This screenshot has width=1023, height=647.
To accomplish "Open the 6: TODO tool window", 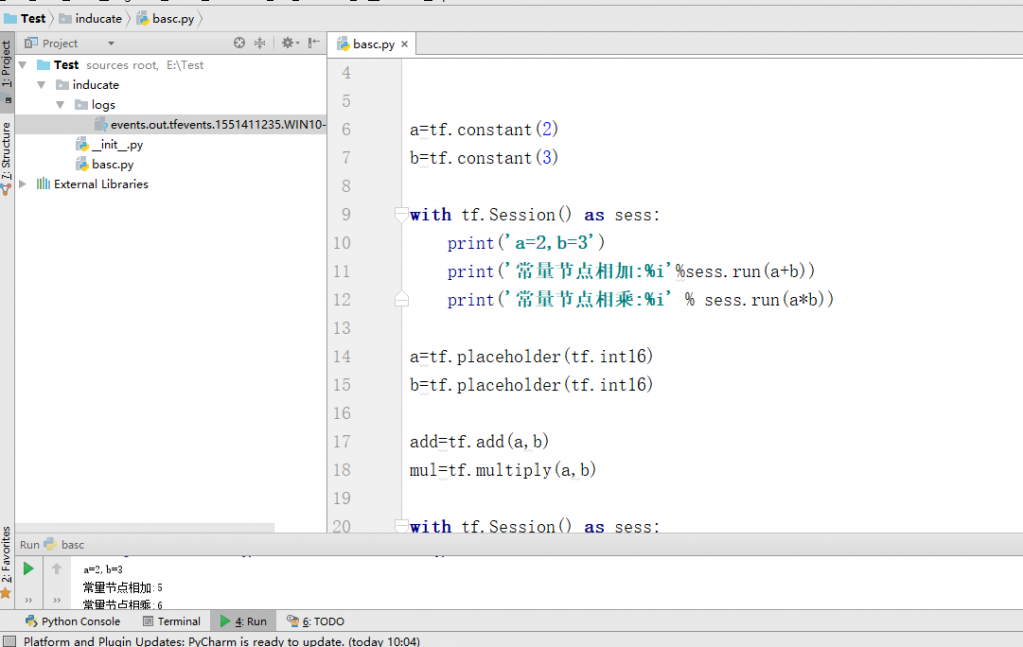I will click(x=316, y=621).
